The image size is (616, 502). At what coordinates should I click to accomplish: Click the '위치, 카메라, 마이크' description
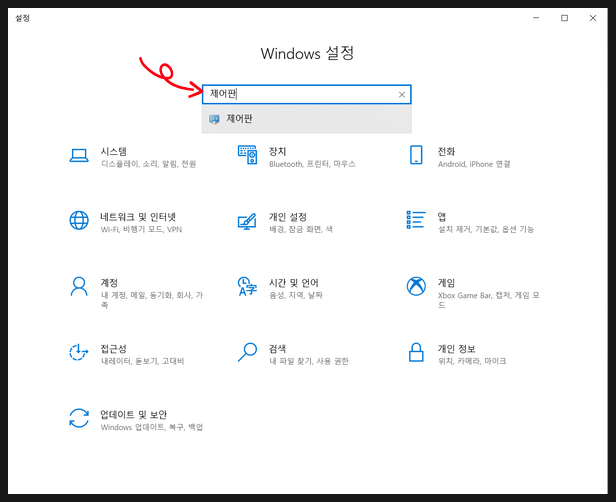tap(472, 361)
